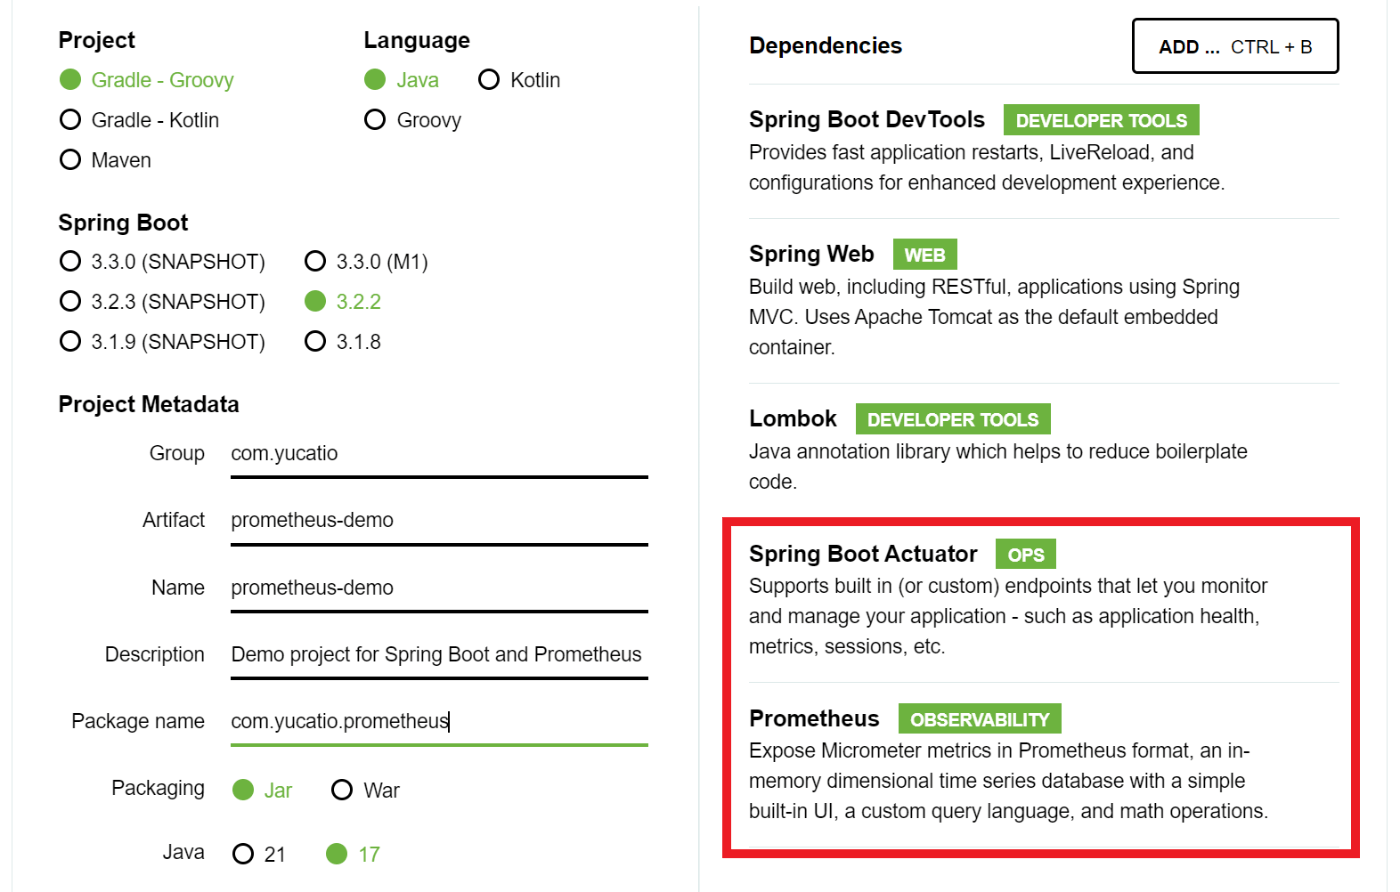Set packaging to War
Image resolution: width=1400 pixels, height=892 pixels.
pos(343,790)
